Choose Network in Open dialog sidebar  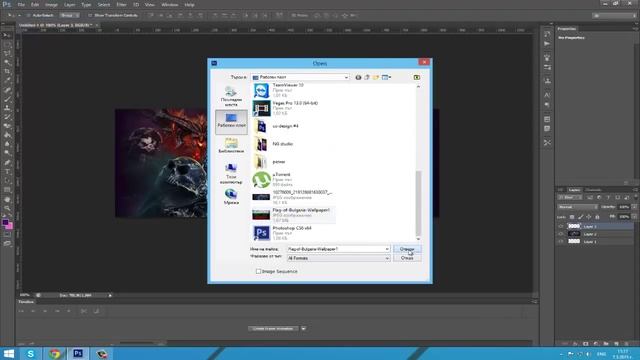(231, 197)
